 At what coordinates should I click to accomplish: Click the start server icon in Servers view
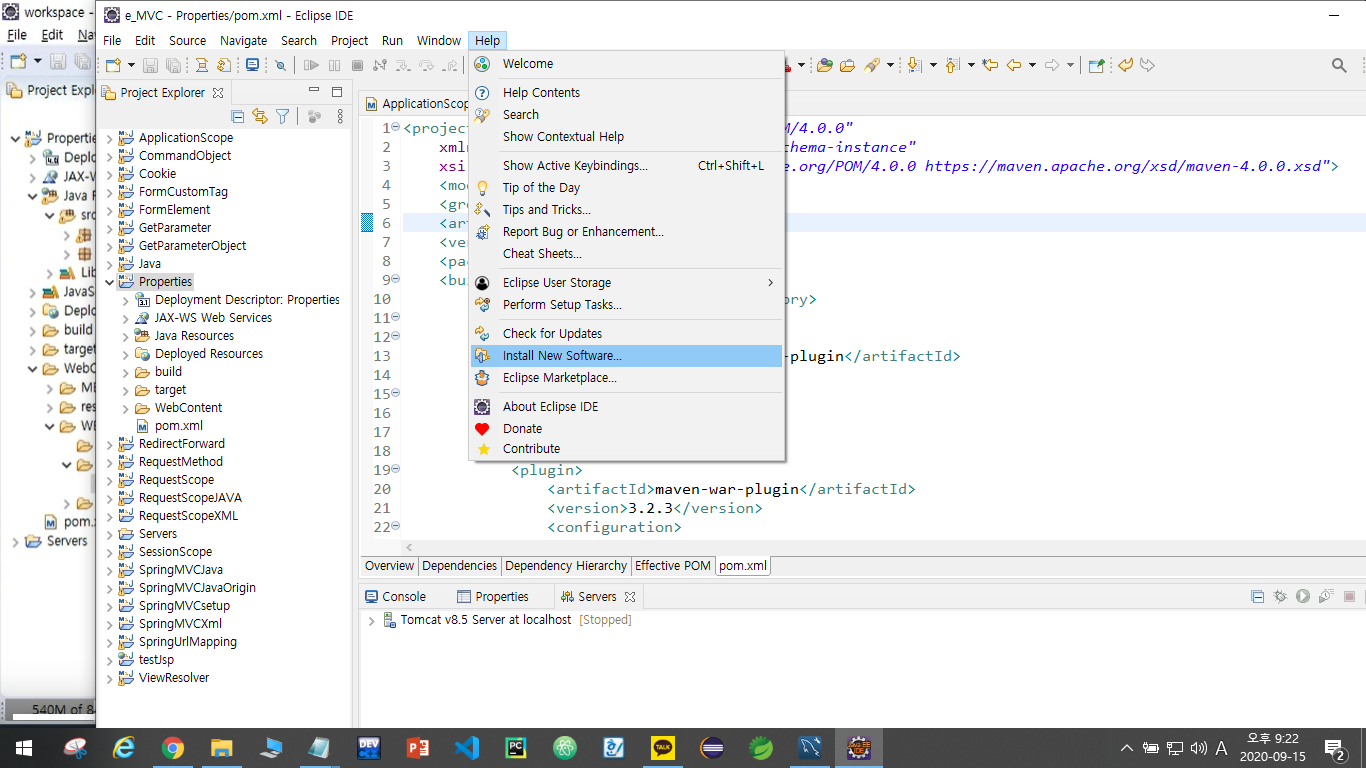[1303, 596]
